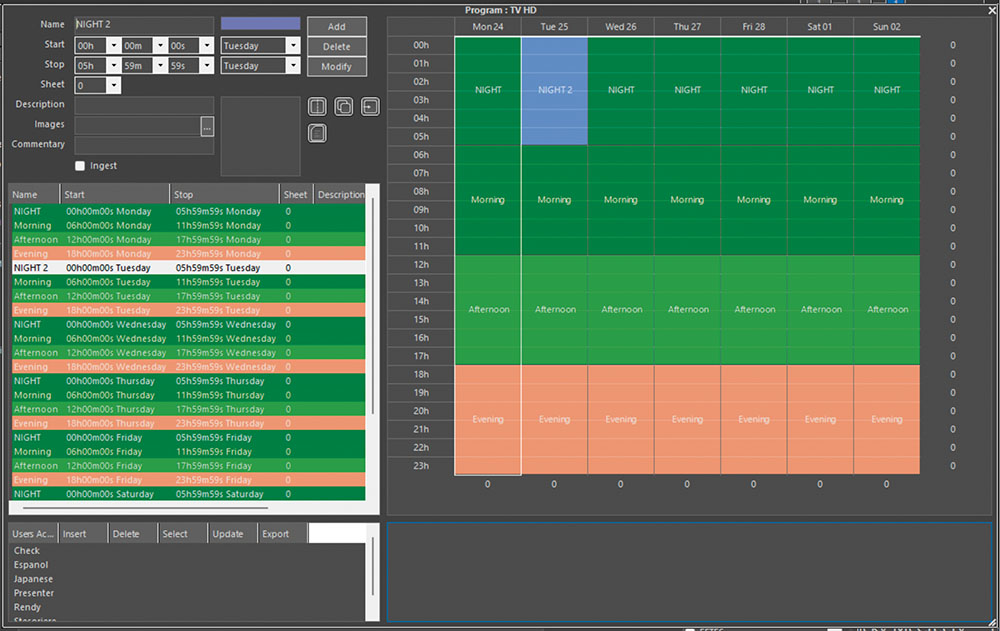Viewport: 1000px width, 631px height.
Task: Click the Insert column header in users table
Action: [75, 534]
